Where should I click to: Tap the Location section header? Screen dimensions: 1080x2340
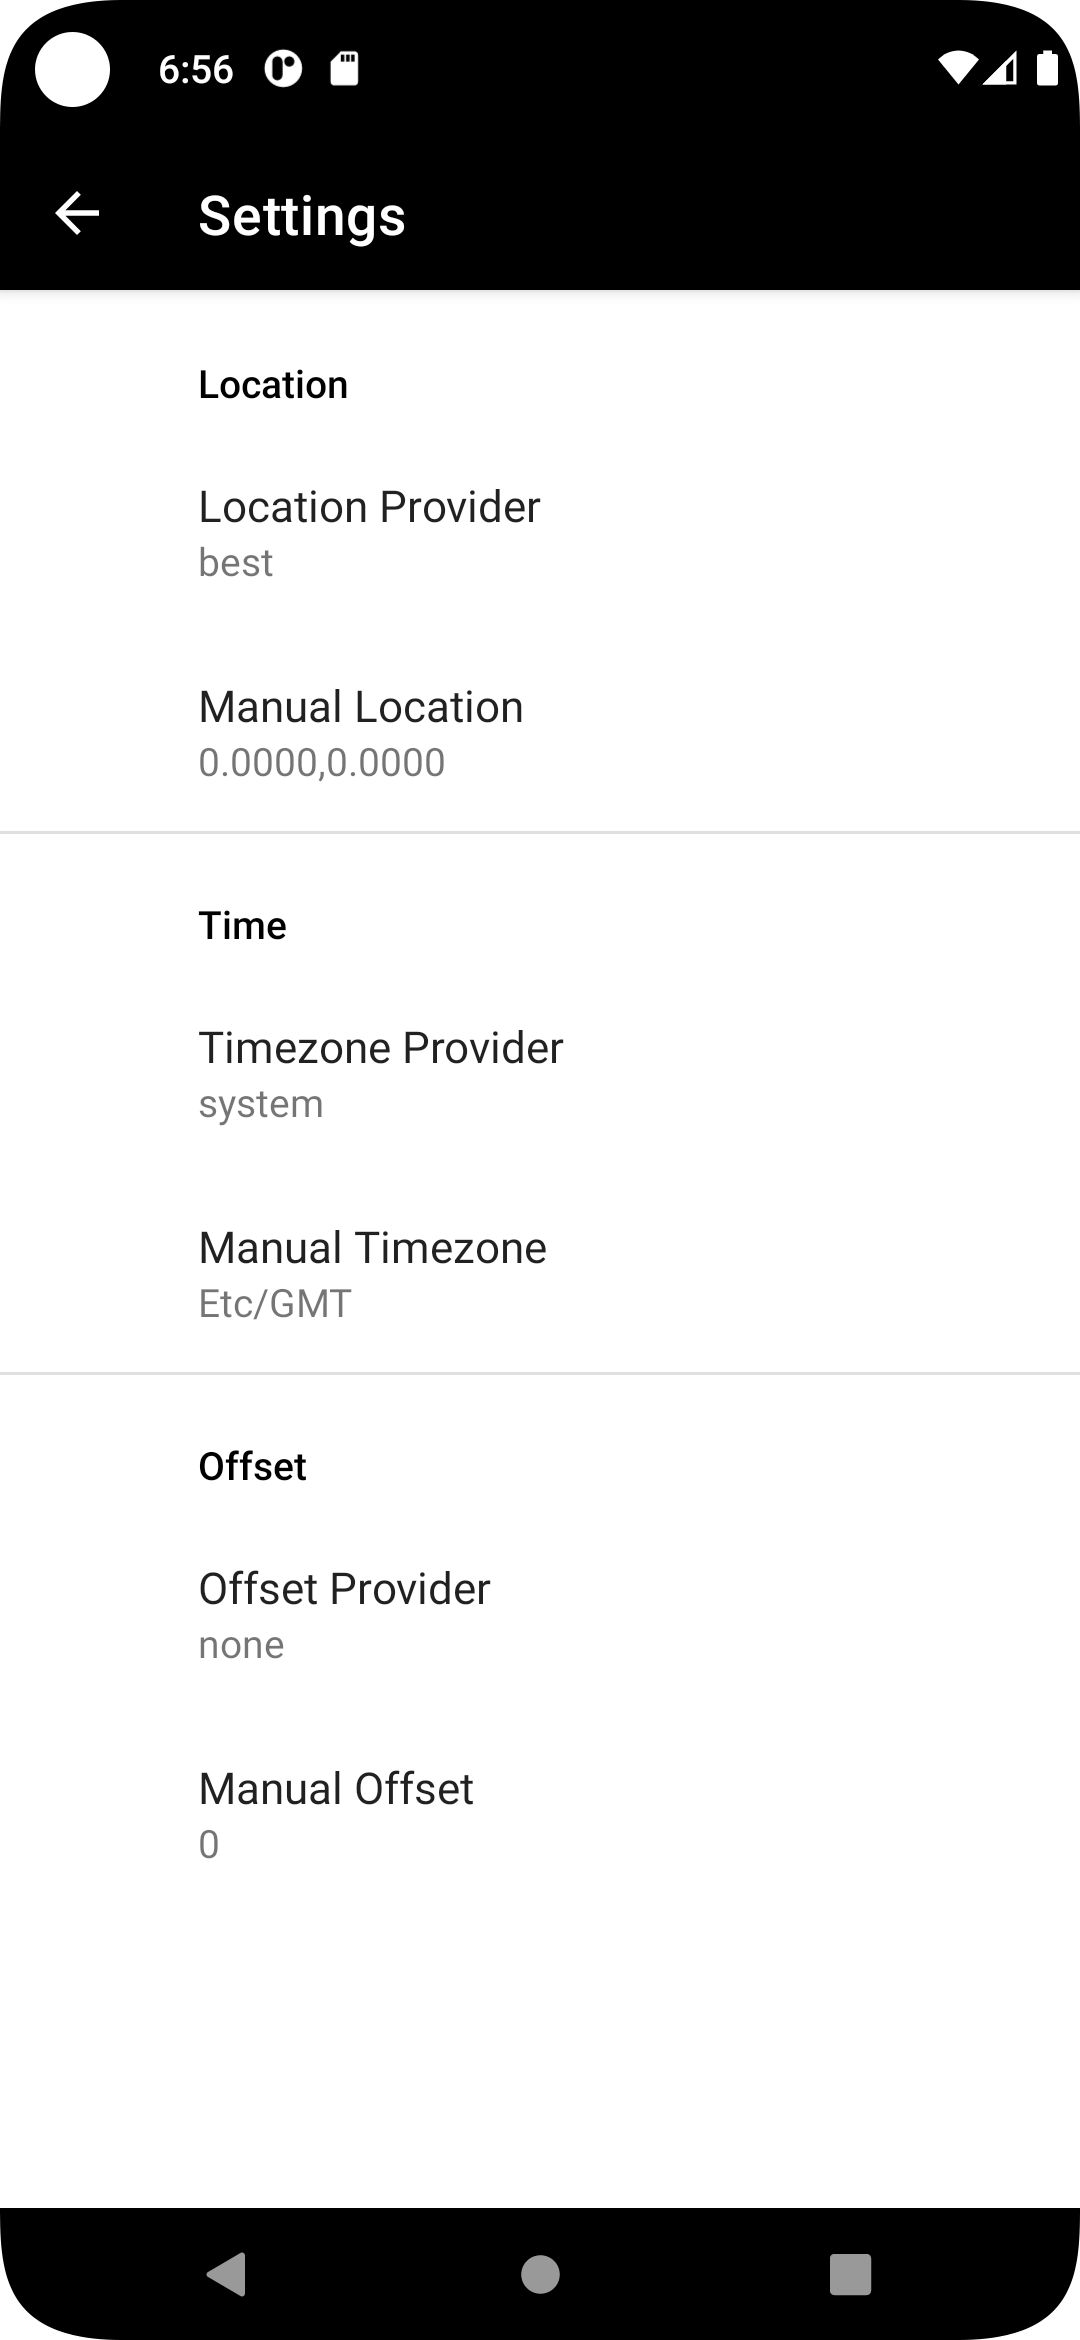273,385
